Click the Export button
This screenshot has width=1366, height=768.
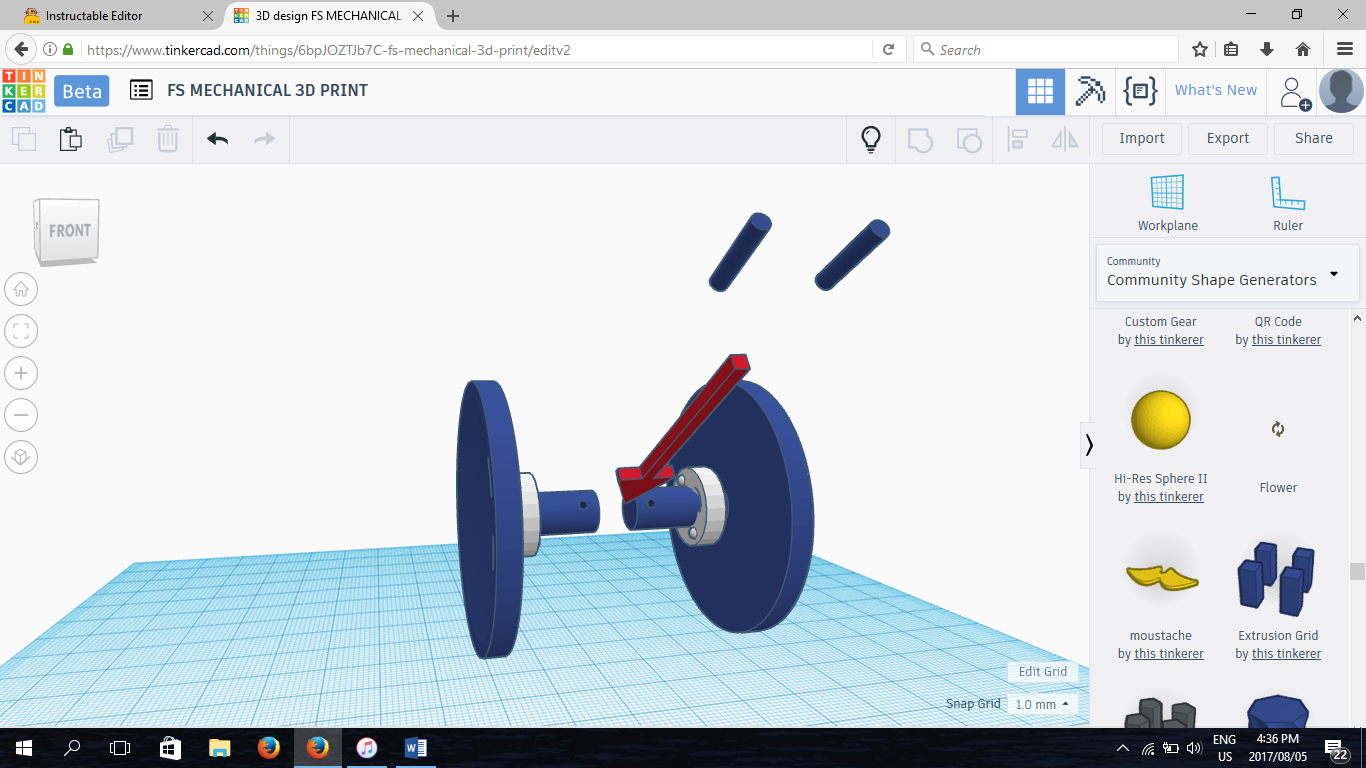1228,139
